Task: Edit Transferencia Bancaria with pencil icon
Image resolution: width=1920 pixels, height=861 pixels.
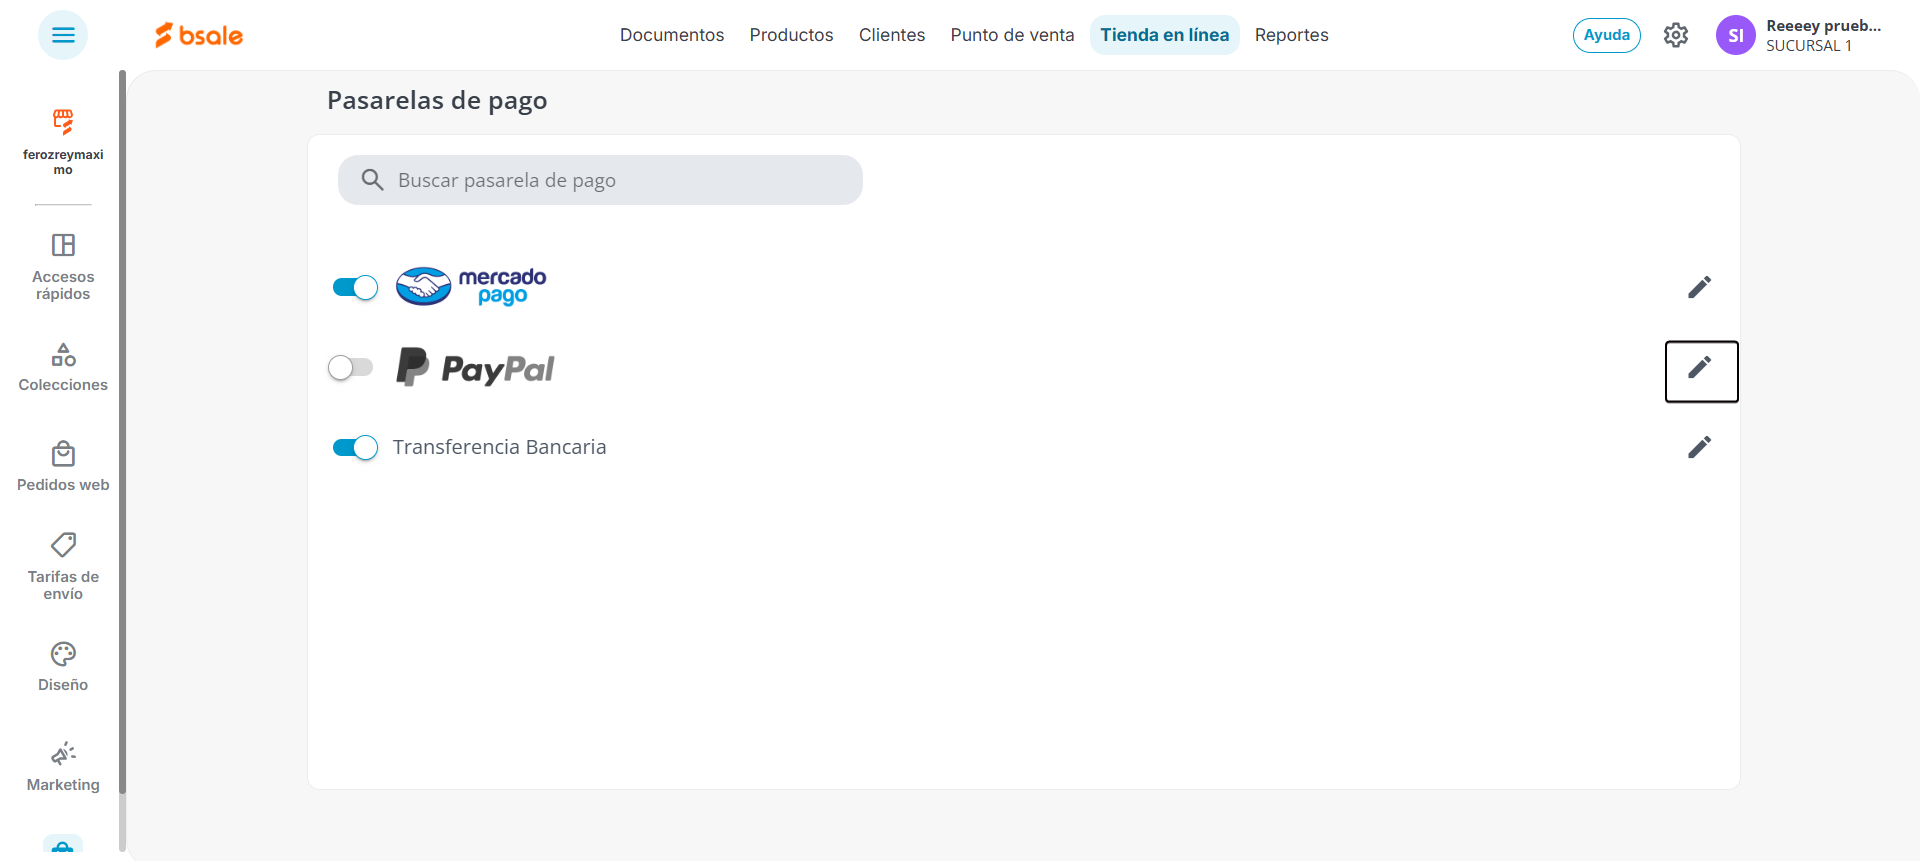Action: pyautogui.click(x=1700, y=447)
